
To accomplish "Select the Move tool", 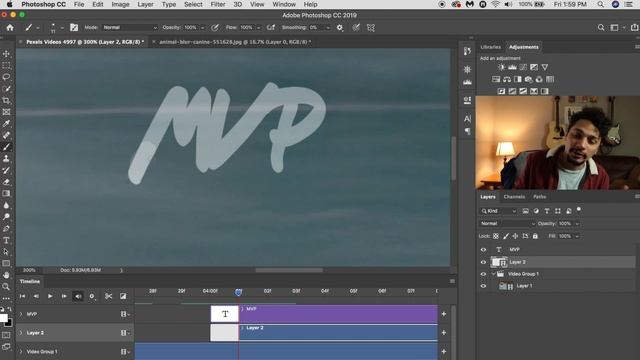I will (6, 53).
